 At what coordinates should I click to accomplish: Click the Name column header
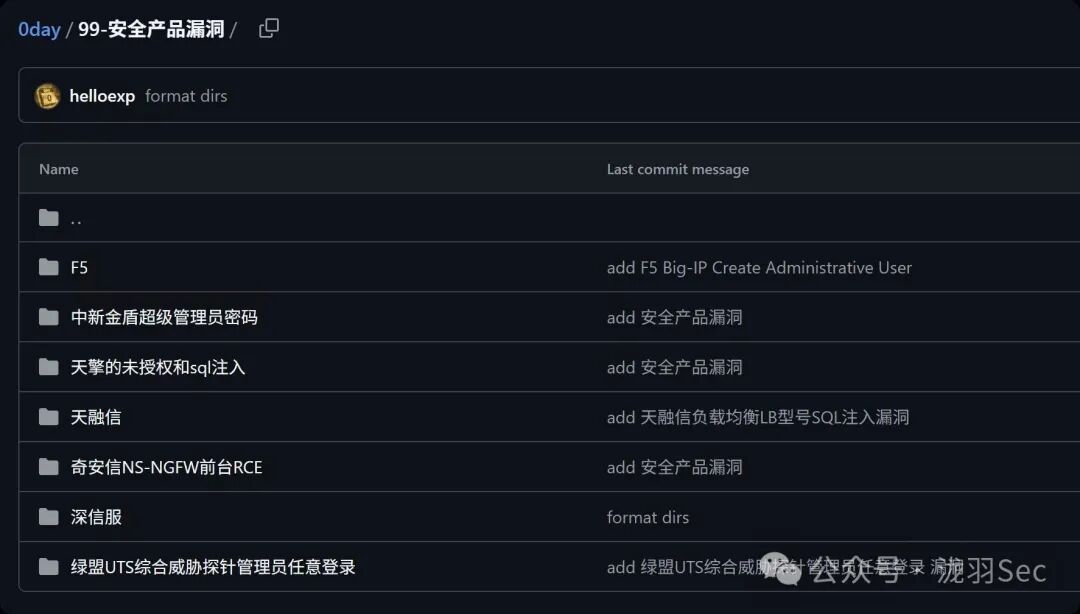[58, 169]
